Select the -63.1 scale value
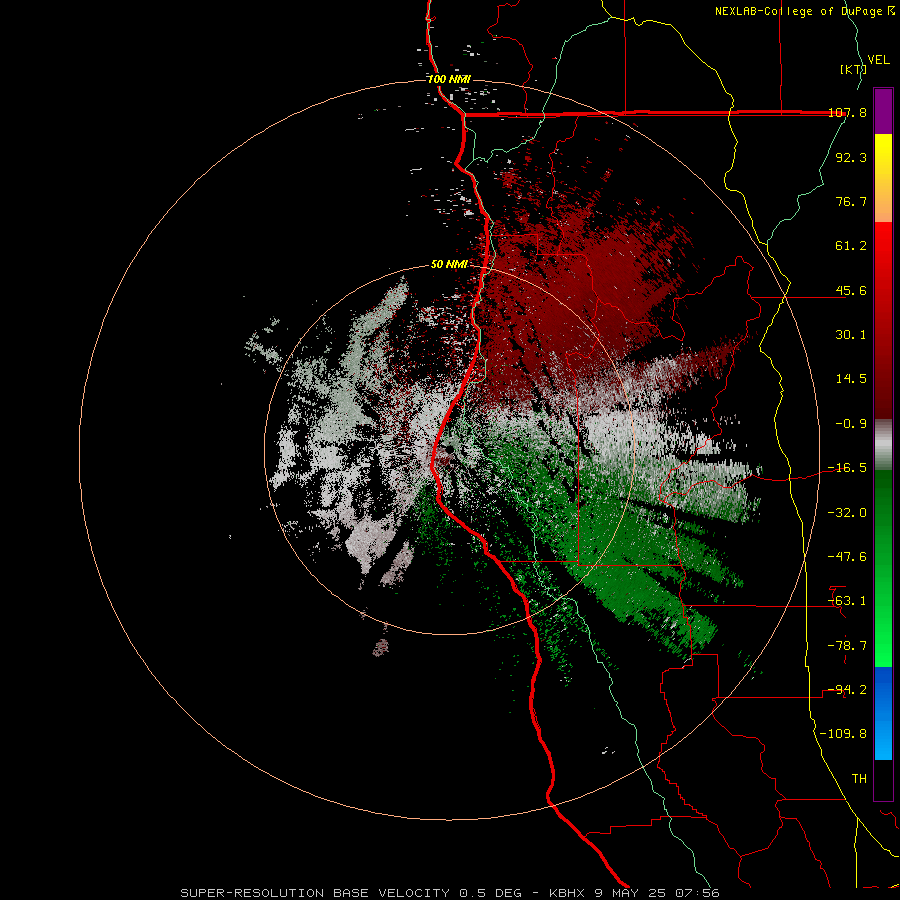Screen dimensions: 900x900 [847, 601]
